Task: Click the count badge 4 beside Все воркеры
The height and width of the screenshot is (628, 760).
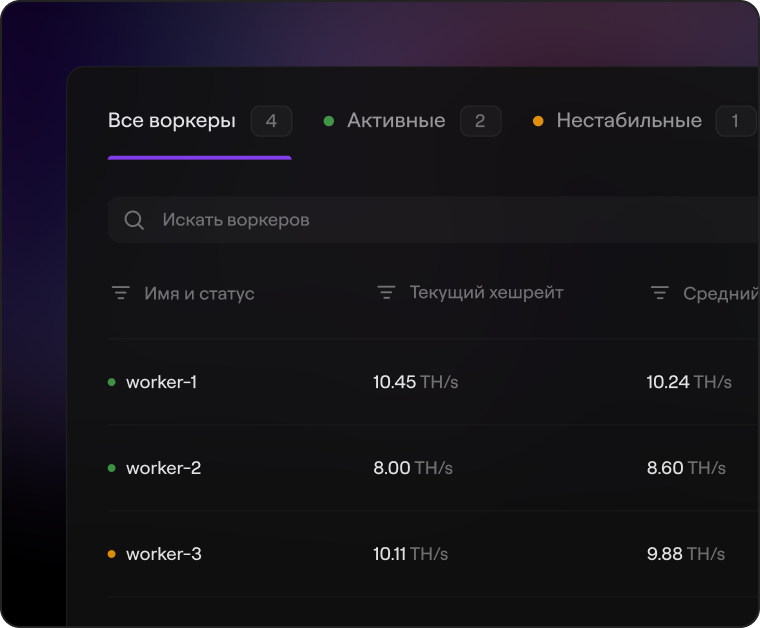Action: [271, 121]
